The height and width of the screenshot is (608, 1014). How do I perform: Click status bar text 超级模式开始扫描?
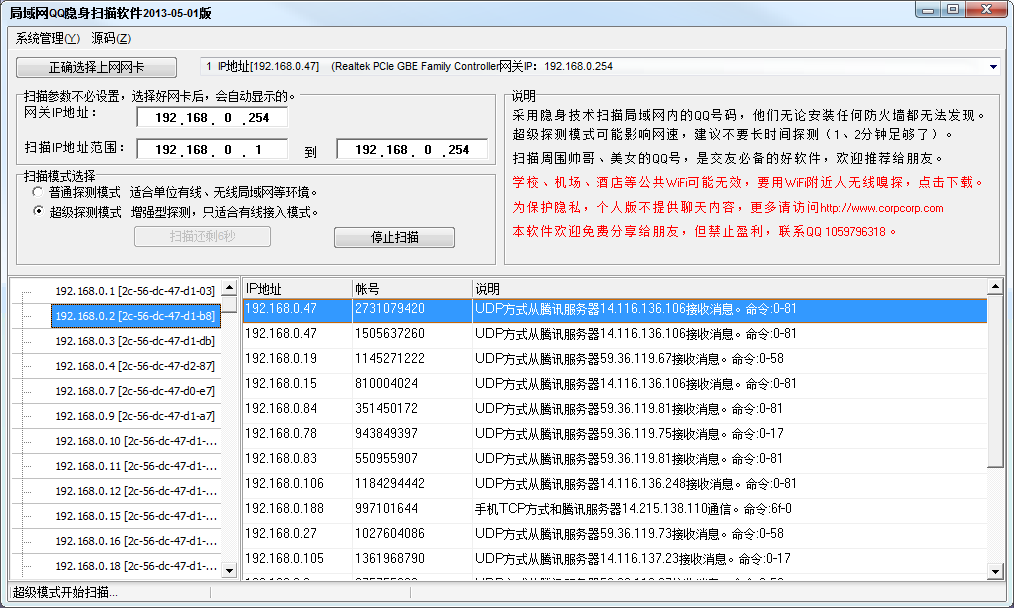pyautogui.click(x=65, y=592)
